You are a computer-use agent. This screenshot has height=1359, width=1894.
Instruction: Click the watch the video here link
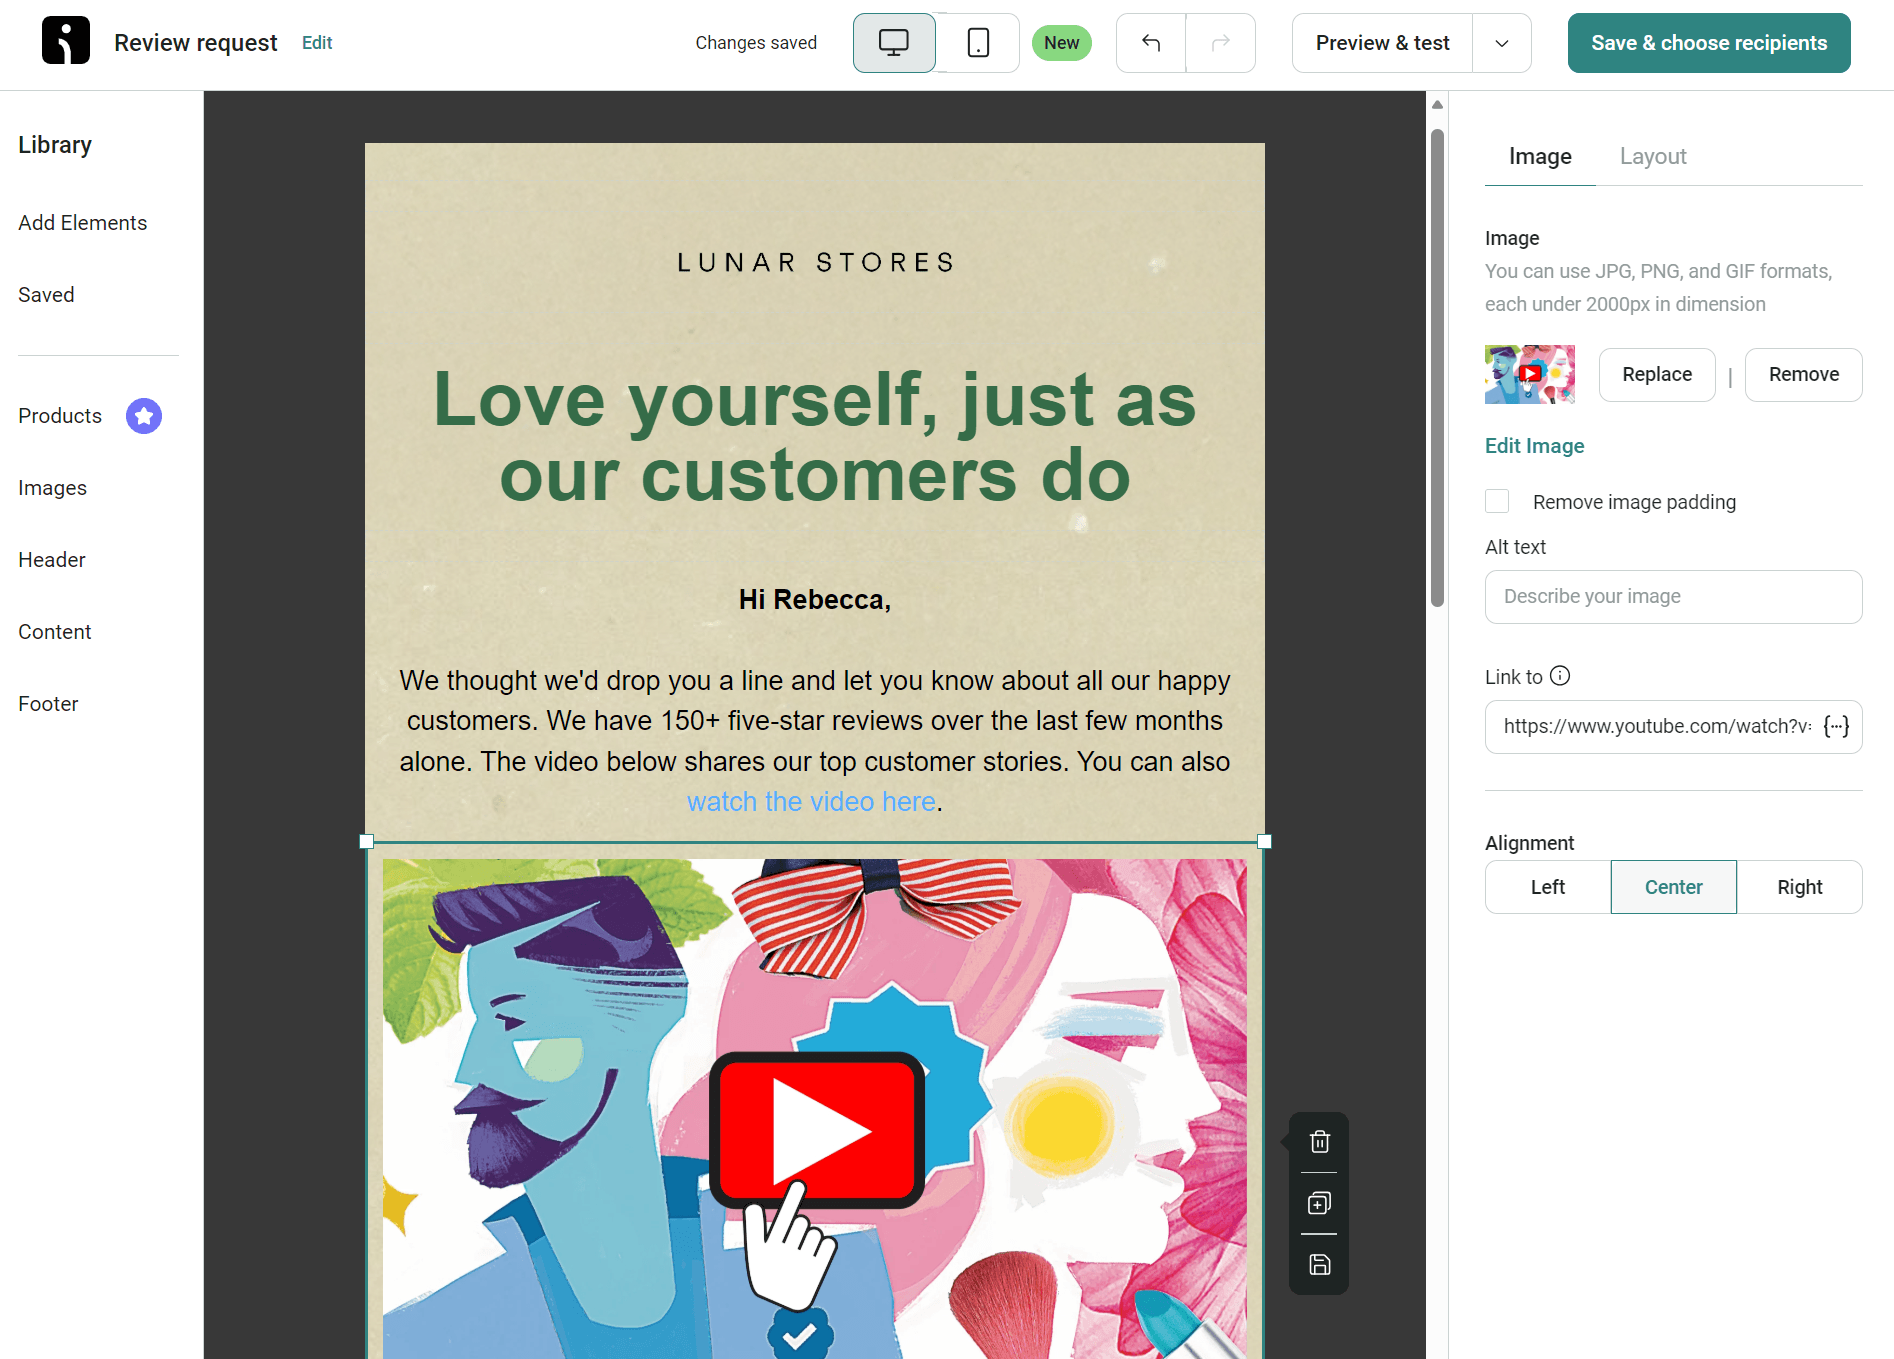click(x=811, y=802)
